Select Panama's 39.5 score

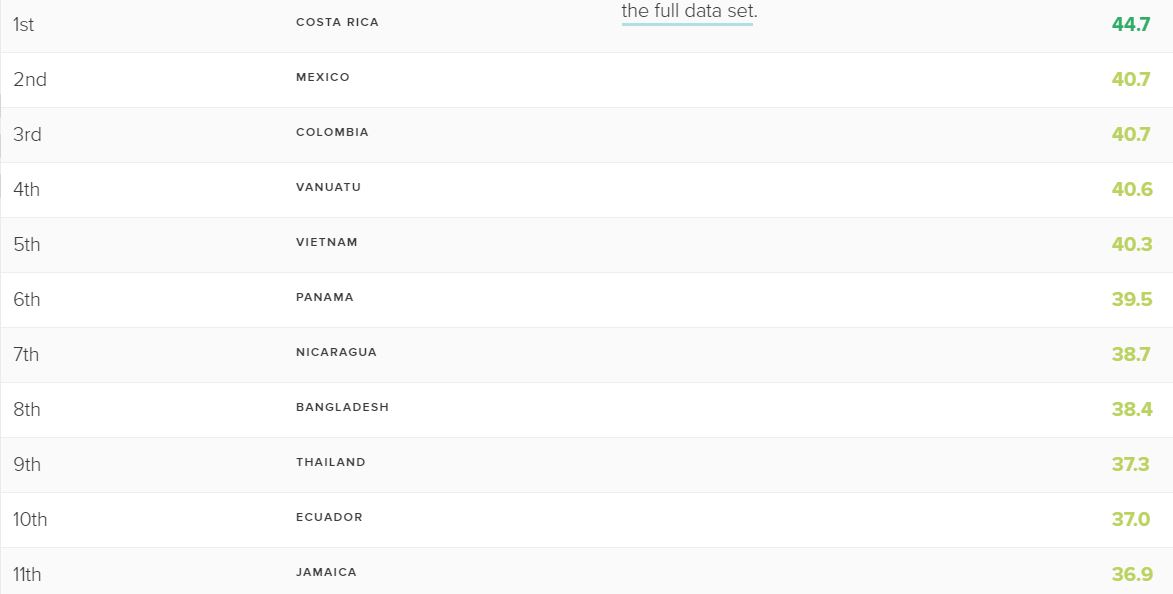tap(1131, 299)
